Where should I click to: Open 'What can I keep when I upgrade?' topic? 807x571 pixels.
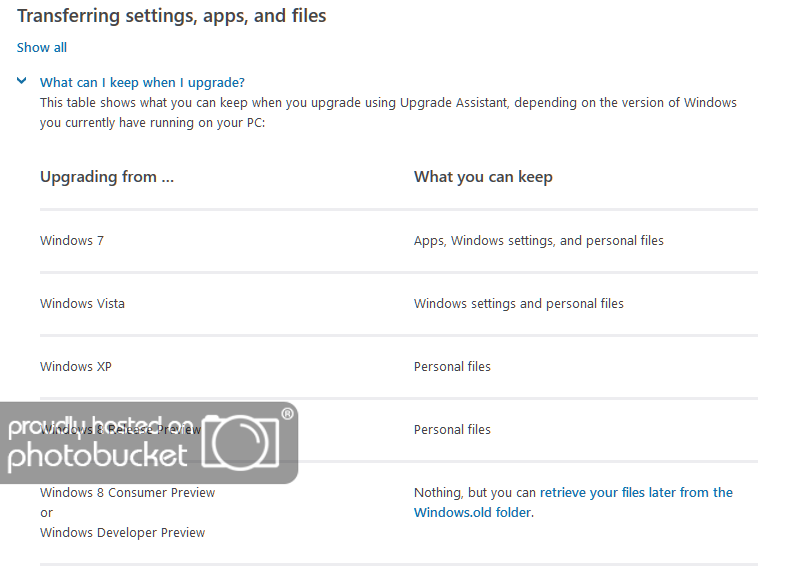[142, 82]
